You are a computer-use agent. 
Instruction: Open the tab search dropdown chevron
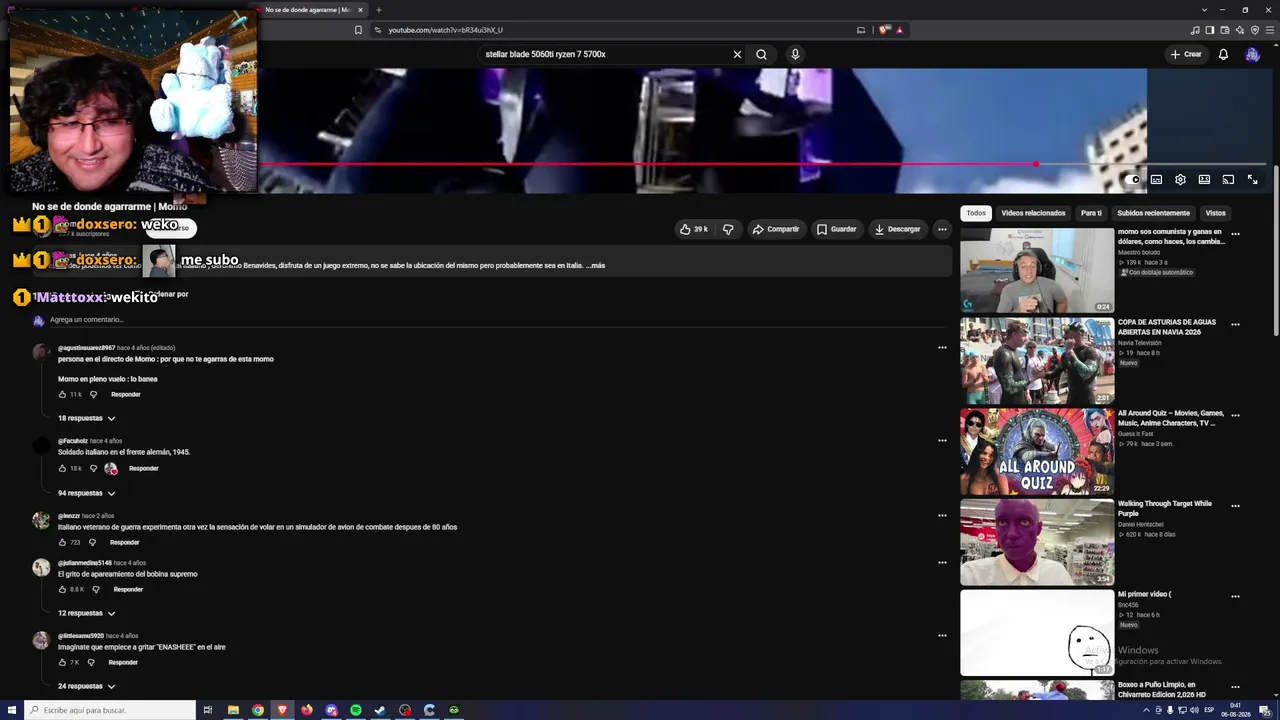pos(1204,10)
